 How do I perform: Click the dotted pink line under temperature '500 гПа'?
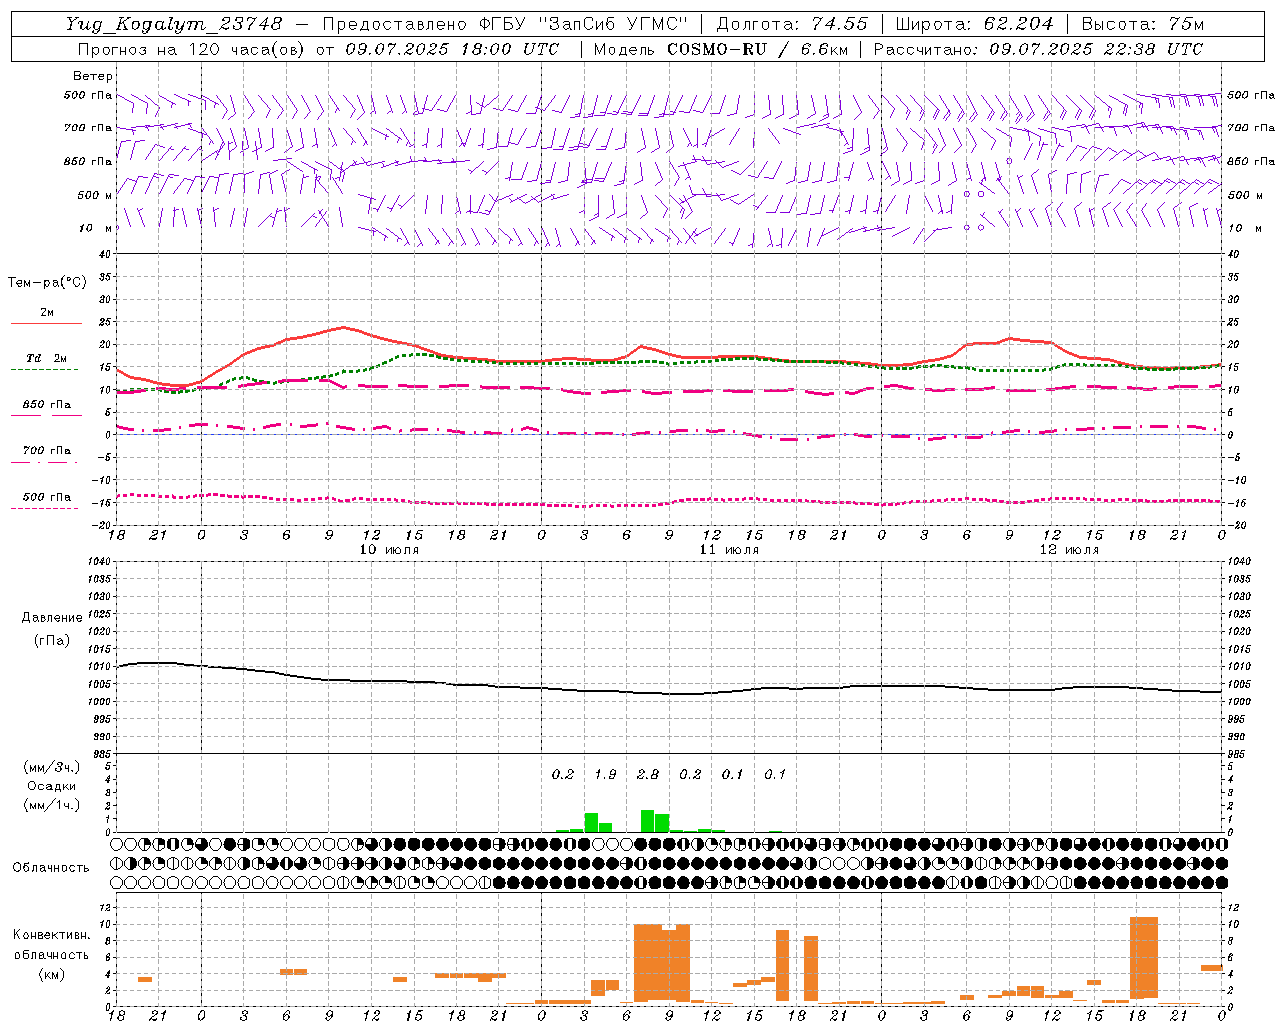coord(45,508)
